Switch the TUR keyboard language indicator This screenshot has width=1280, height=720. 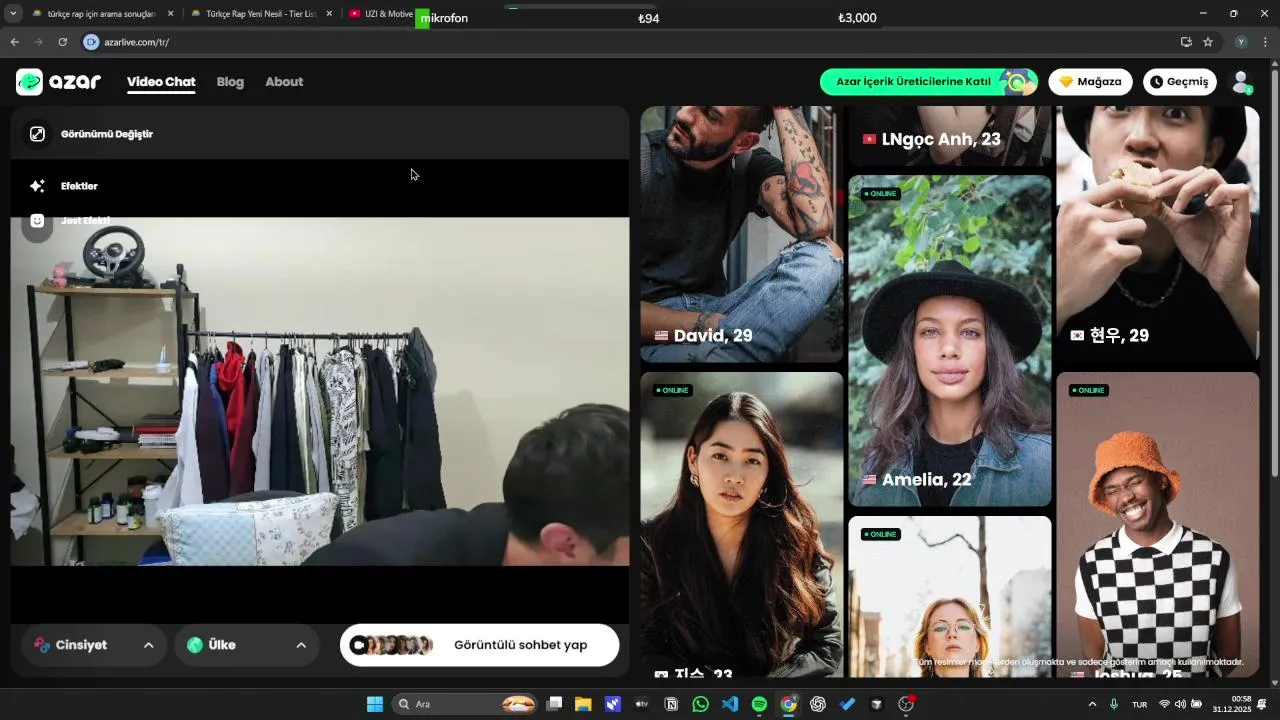click(x=1139, y=704)
